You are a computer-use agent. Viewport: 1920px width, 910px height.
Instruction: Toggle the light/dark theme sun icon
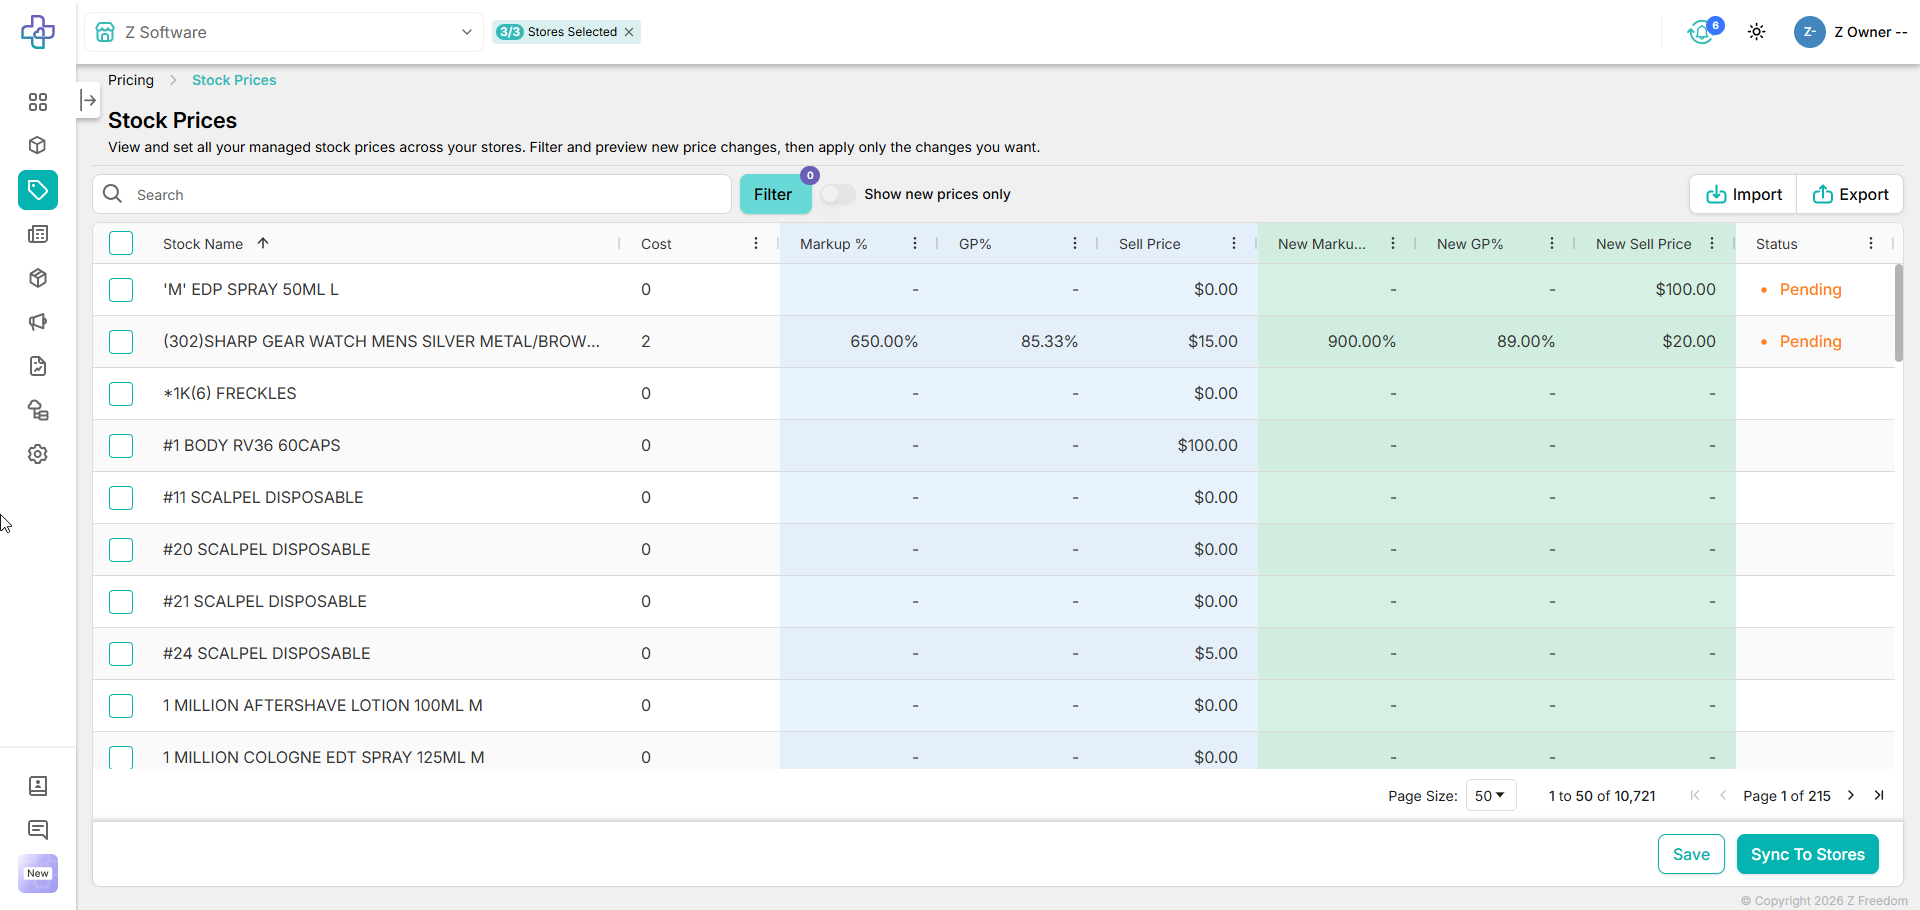pyautogui.click(x=1756, y=32)
